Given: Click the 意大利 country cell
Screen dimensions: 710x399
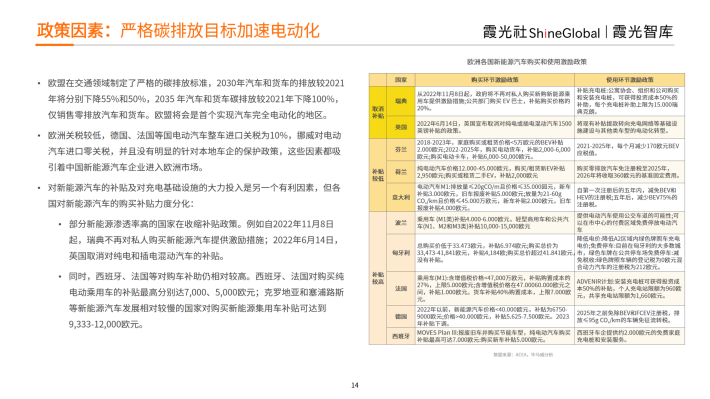Looking at the screenshot, I should pos(401,197).
